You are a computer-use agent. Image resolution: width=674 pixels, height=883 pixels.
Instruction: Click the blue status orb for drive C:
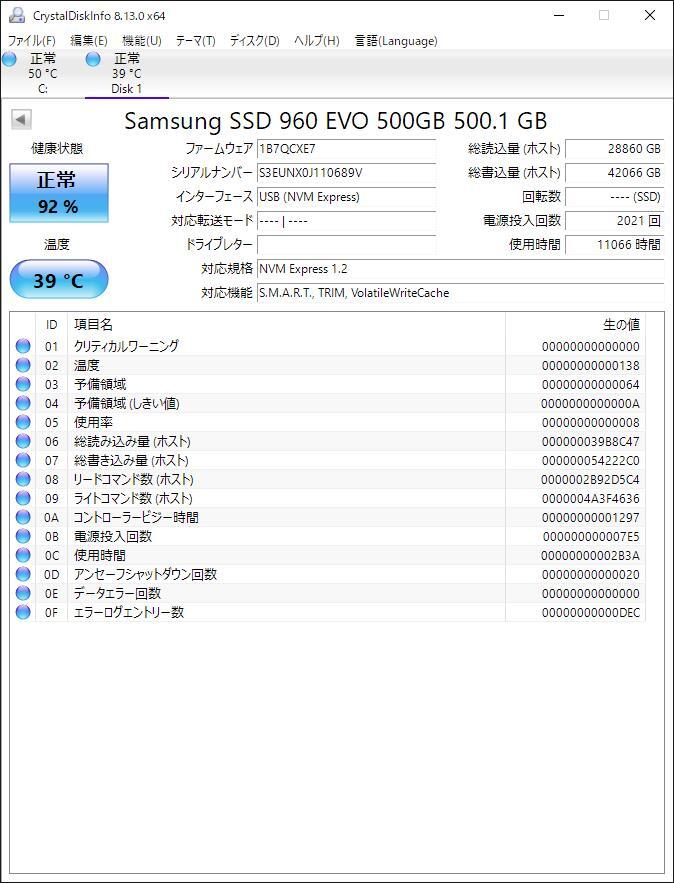coord(9,59)
